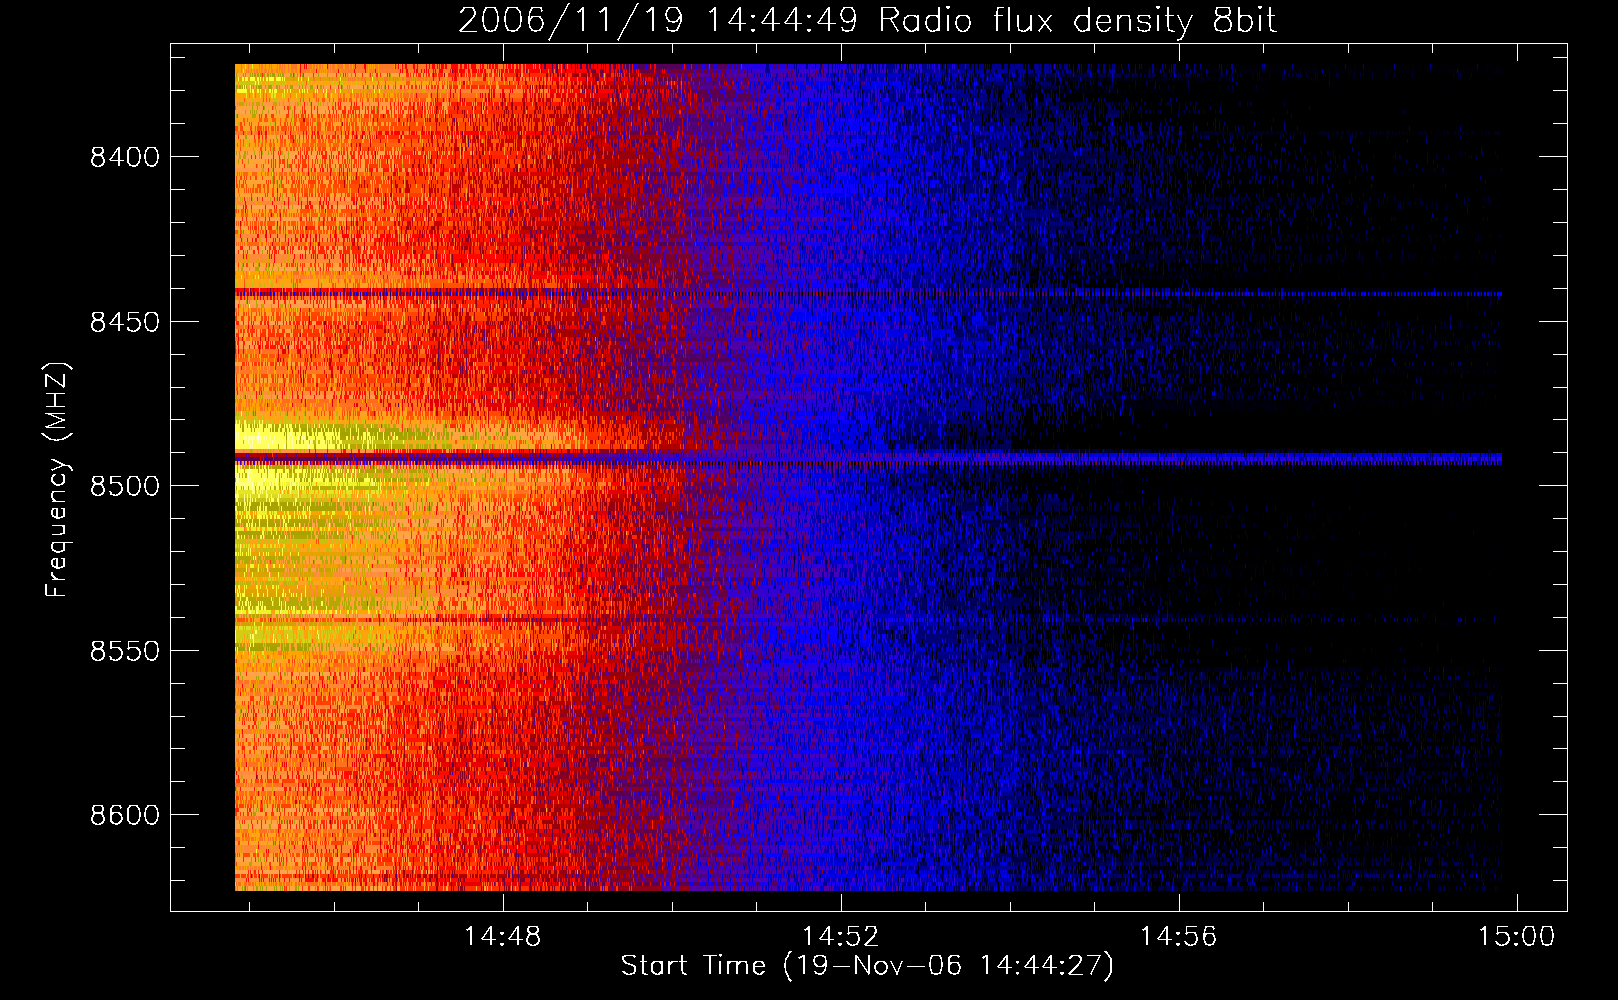Click the plot title "Radio flux density 8bit"
Image resolution: width=1618 pixels, height=1000 pixels.
coord(1077,21)
